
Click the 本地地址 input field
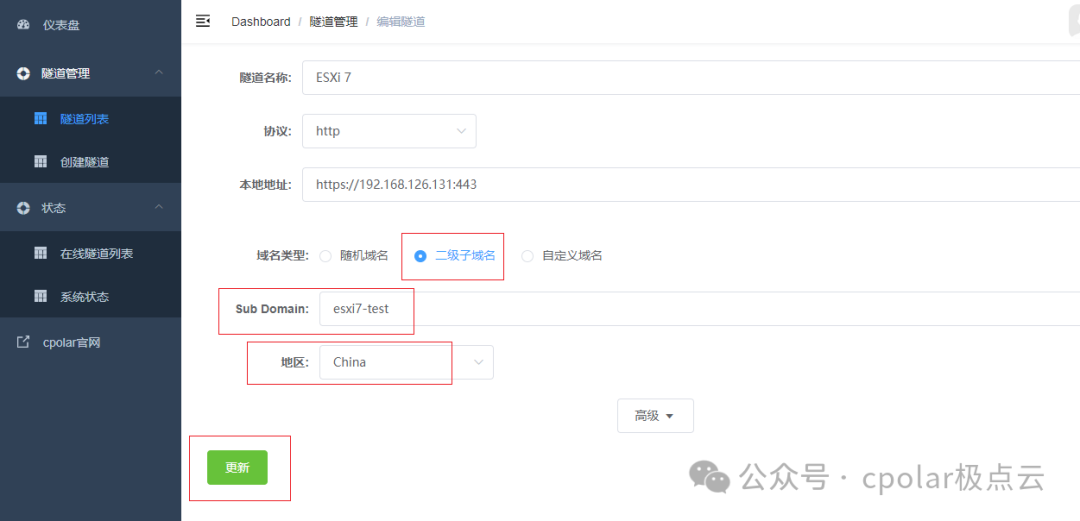coord(691,185)
